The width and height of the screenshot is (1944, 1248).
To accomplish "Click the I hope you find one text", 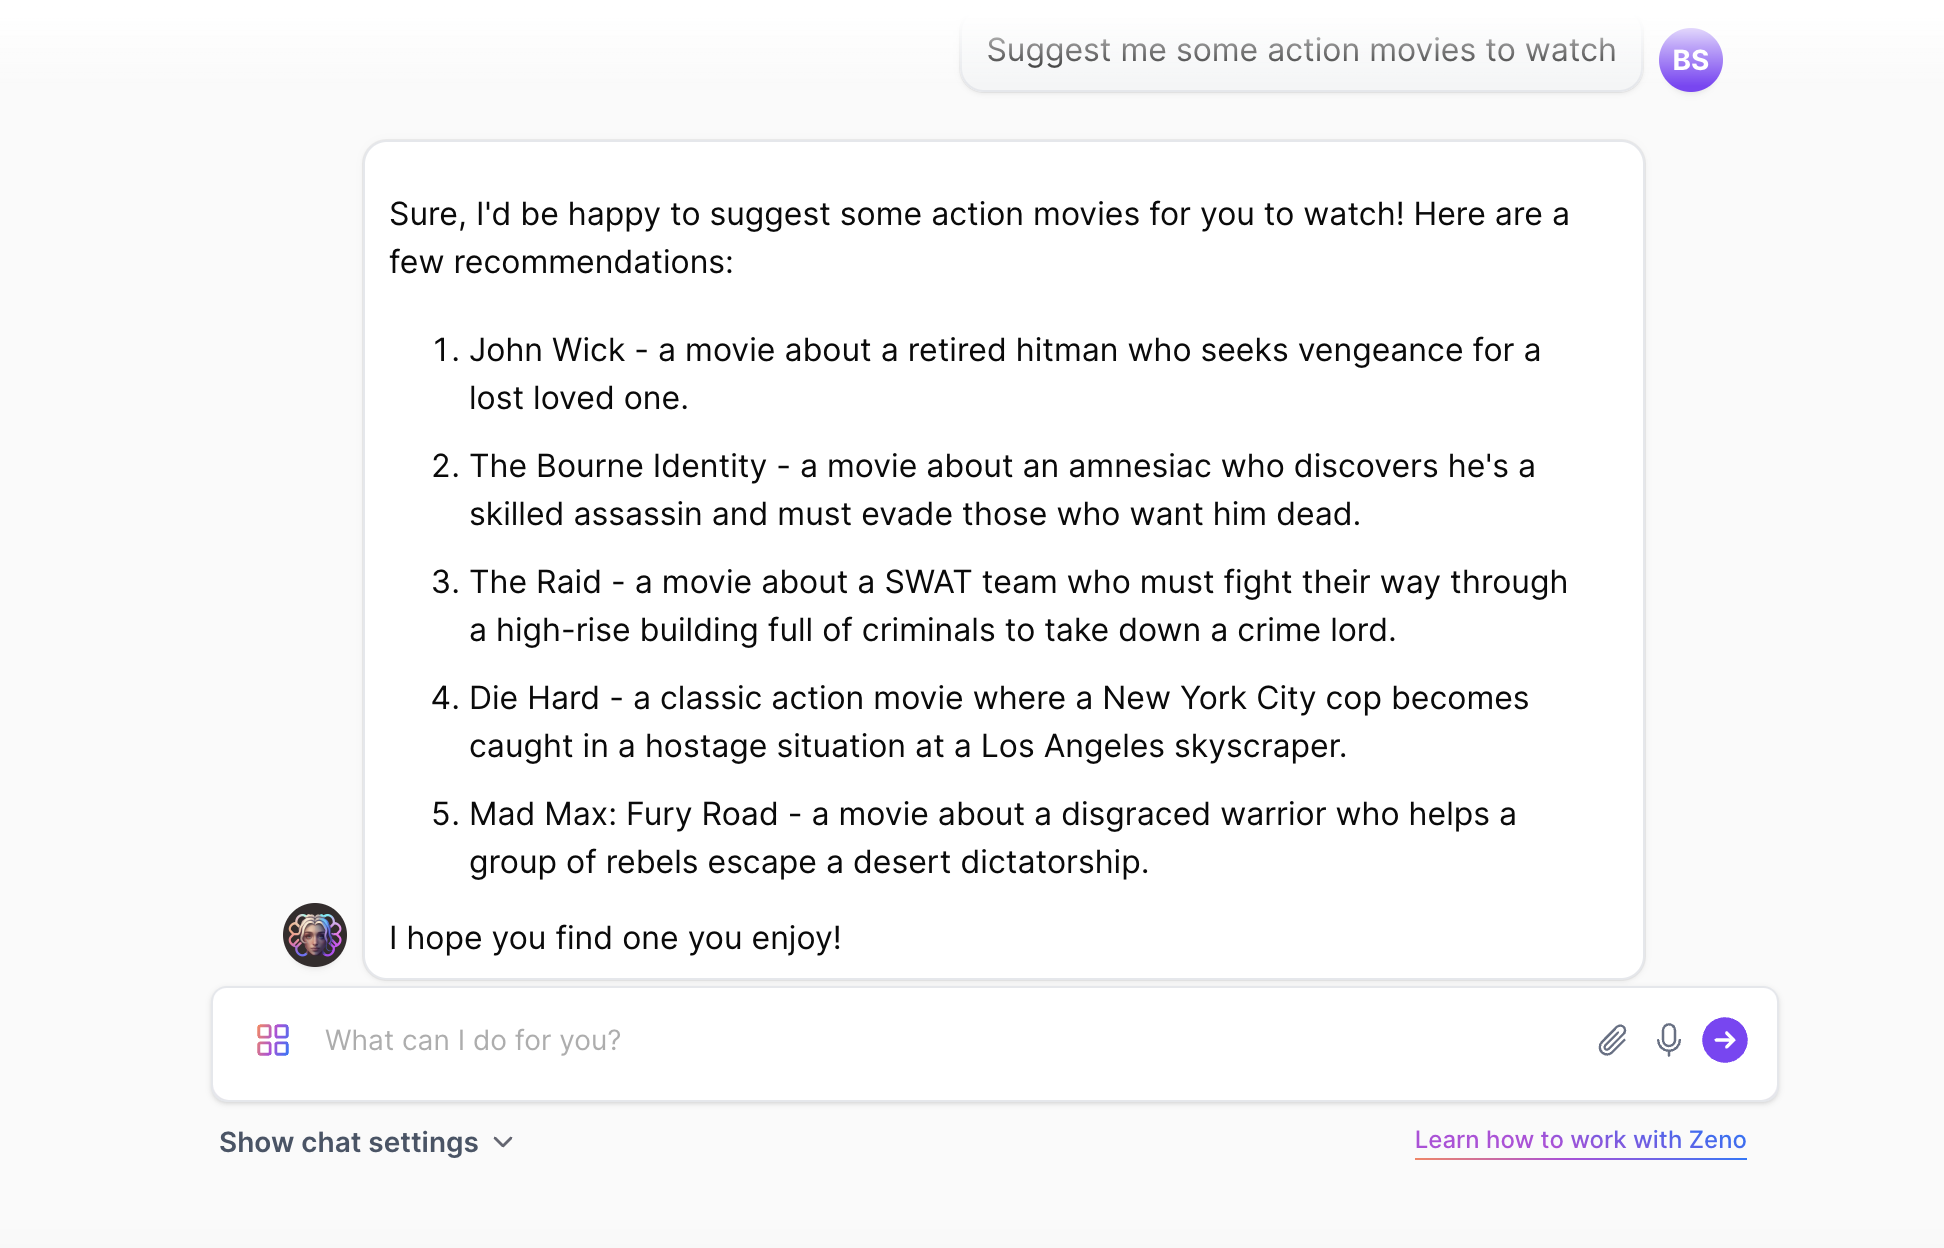I will (x=615, y=938).
